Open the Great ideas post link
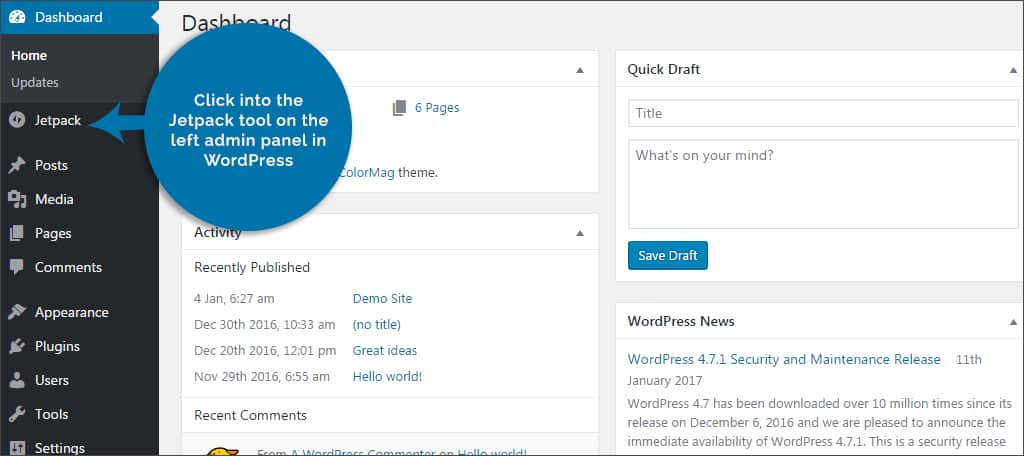Image resolution: width=1024 pixels, height=456 pixels. [385, 351]
